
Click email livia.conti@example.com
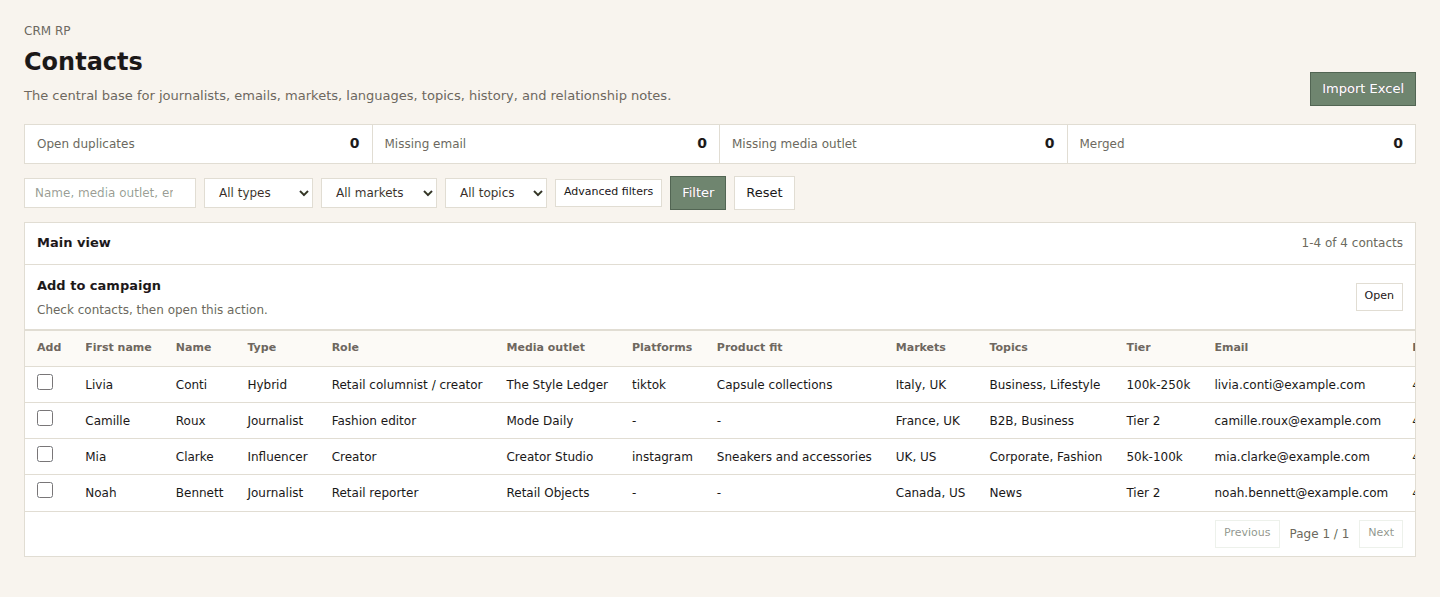point(1290,385)
